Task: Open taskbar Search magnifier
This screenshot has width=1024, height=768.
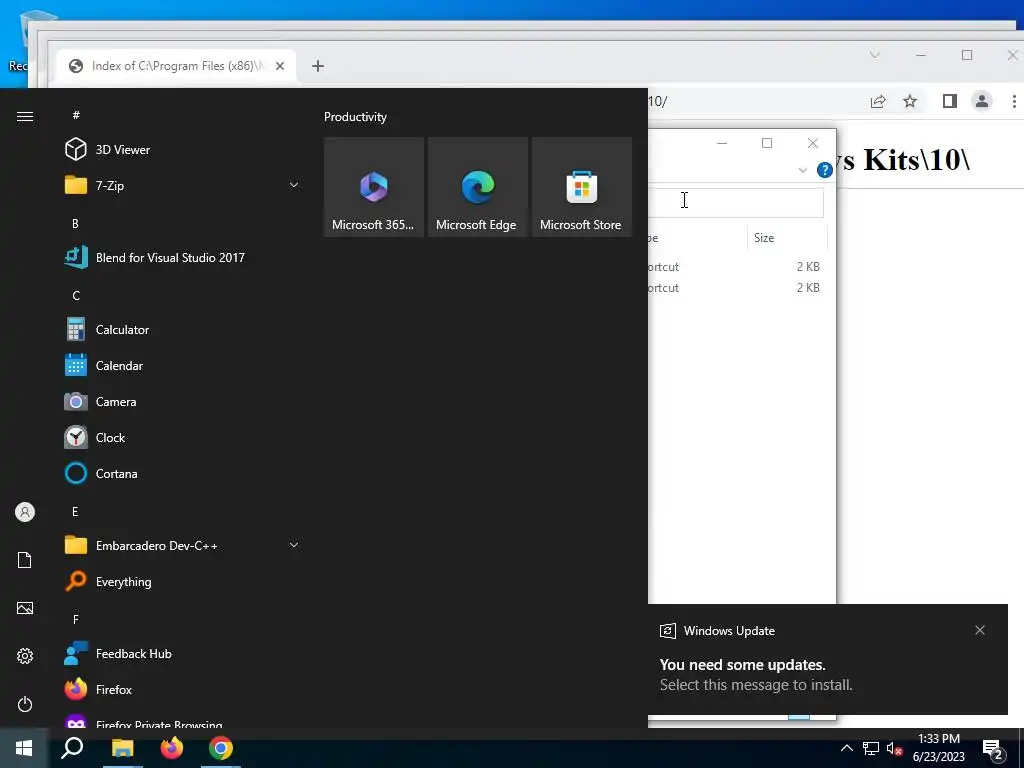Action: click(x=72, y=748)
